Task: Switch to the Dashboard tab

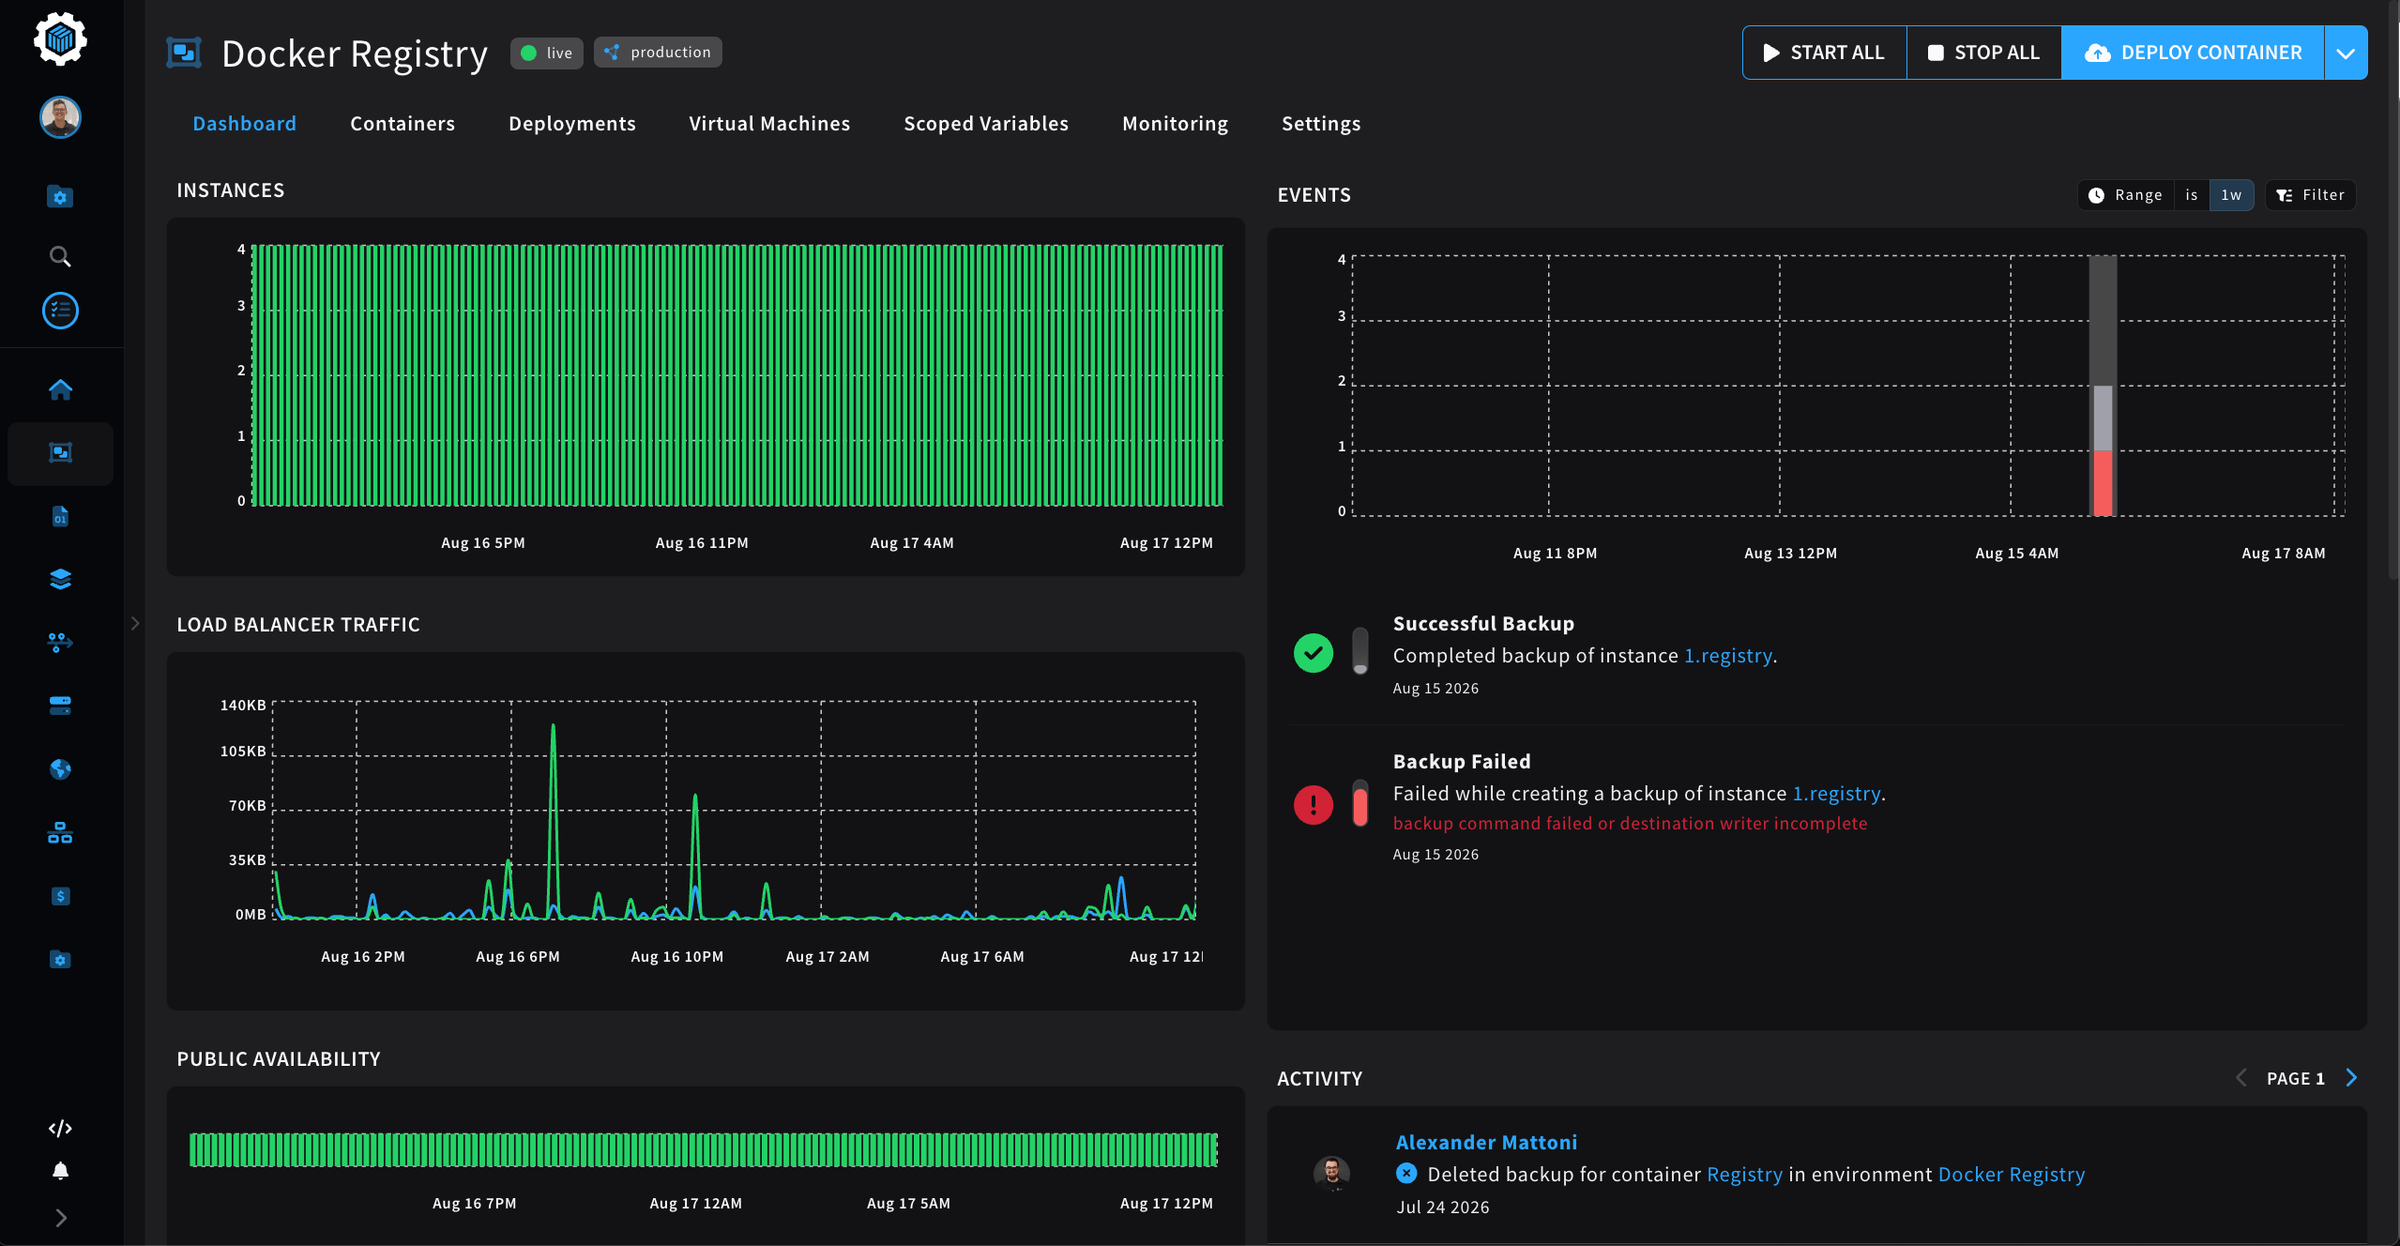Action: tap(244, 123)
